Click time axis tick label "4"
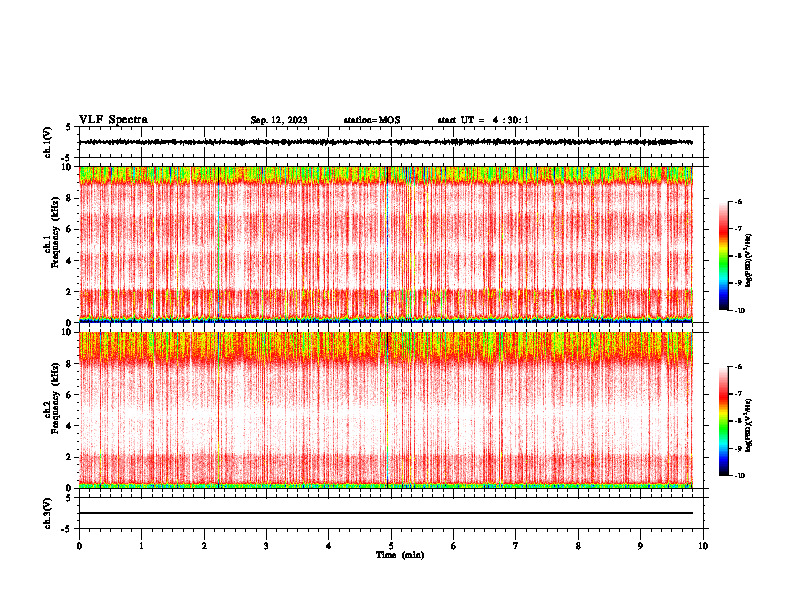 click(329, 546)
